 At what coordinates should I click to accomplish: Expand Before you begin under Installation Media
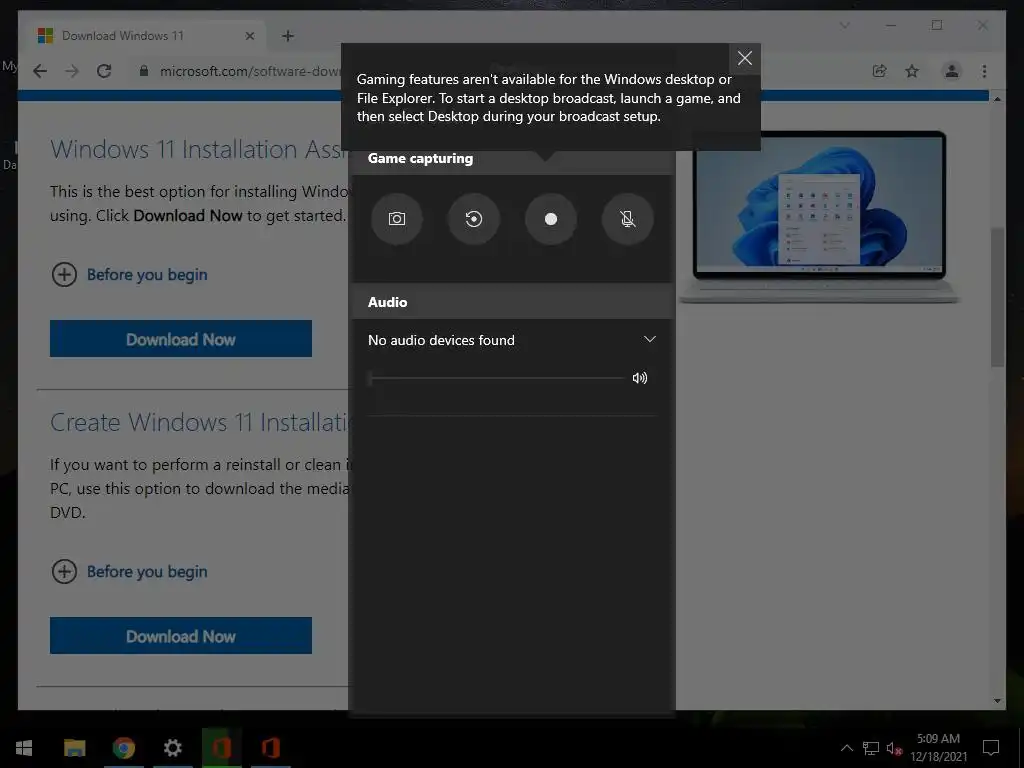(x=129, y=572)
